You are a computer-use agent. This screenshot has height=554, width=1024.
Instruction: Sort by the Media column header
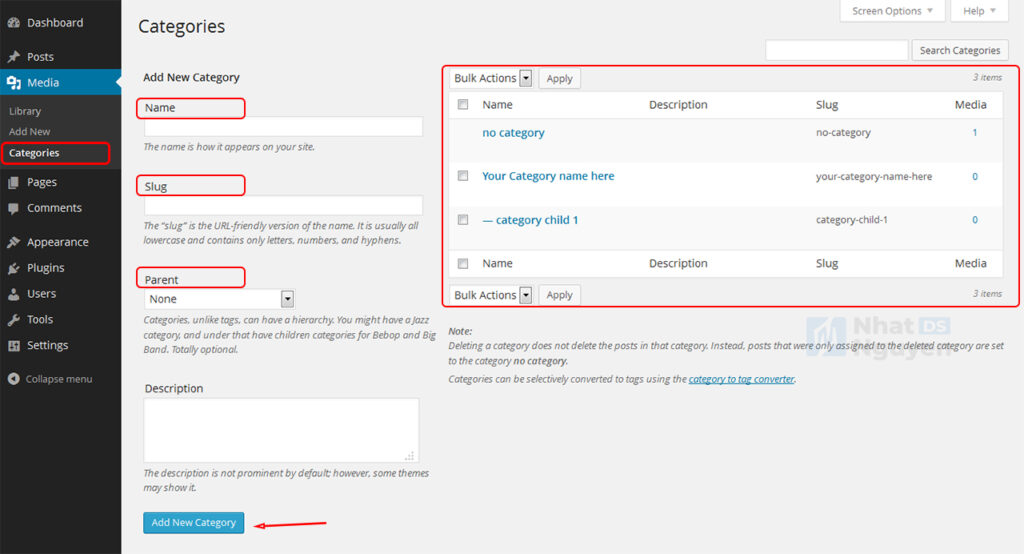click(970, 105)
